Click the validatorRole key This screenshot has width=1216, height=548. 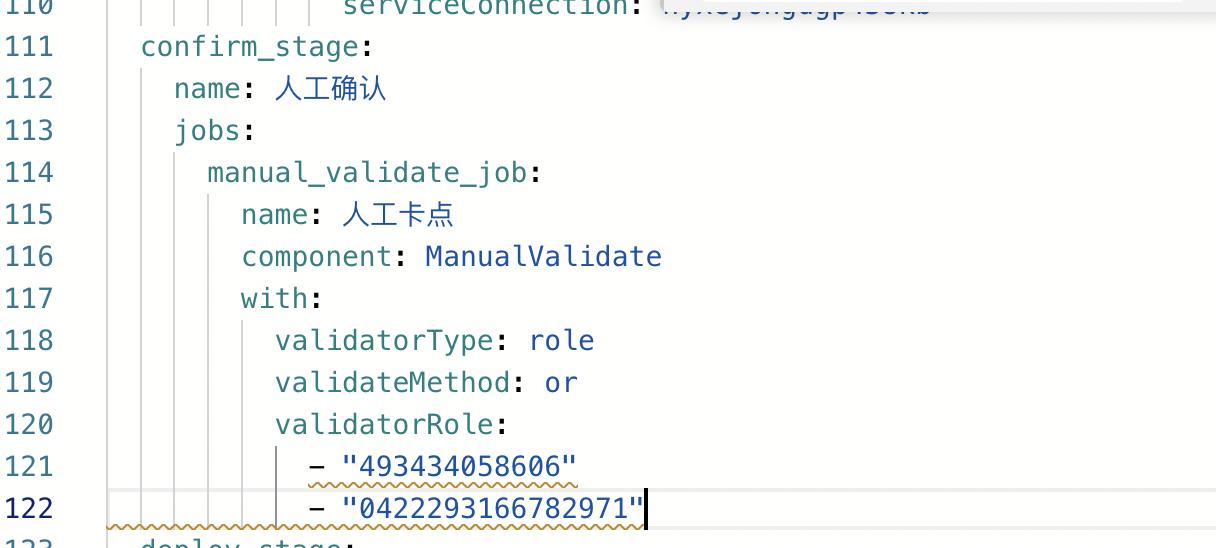click(384, 425)
